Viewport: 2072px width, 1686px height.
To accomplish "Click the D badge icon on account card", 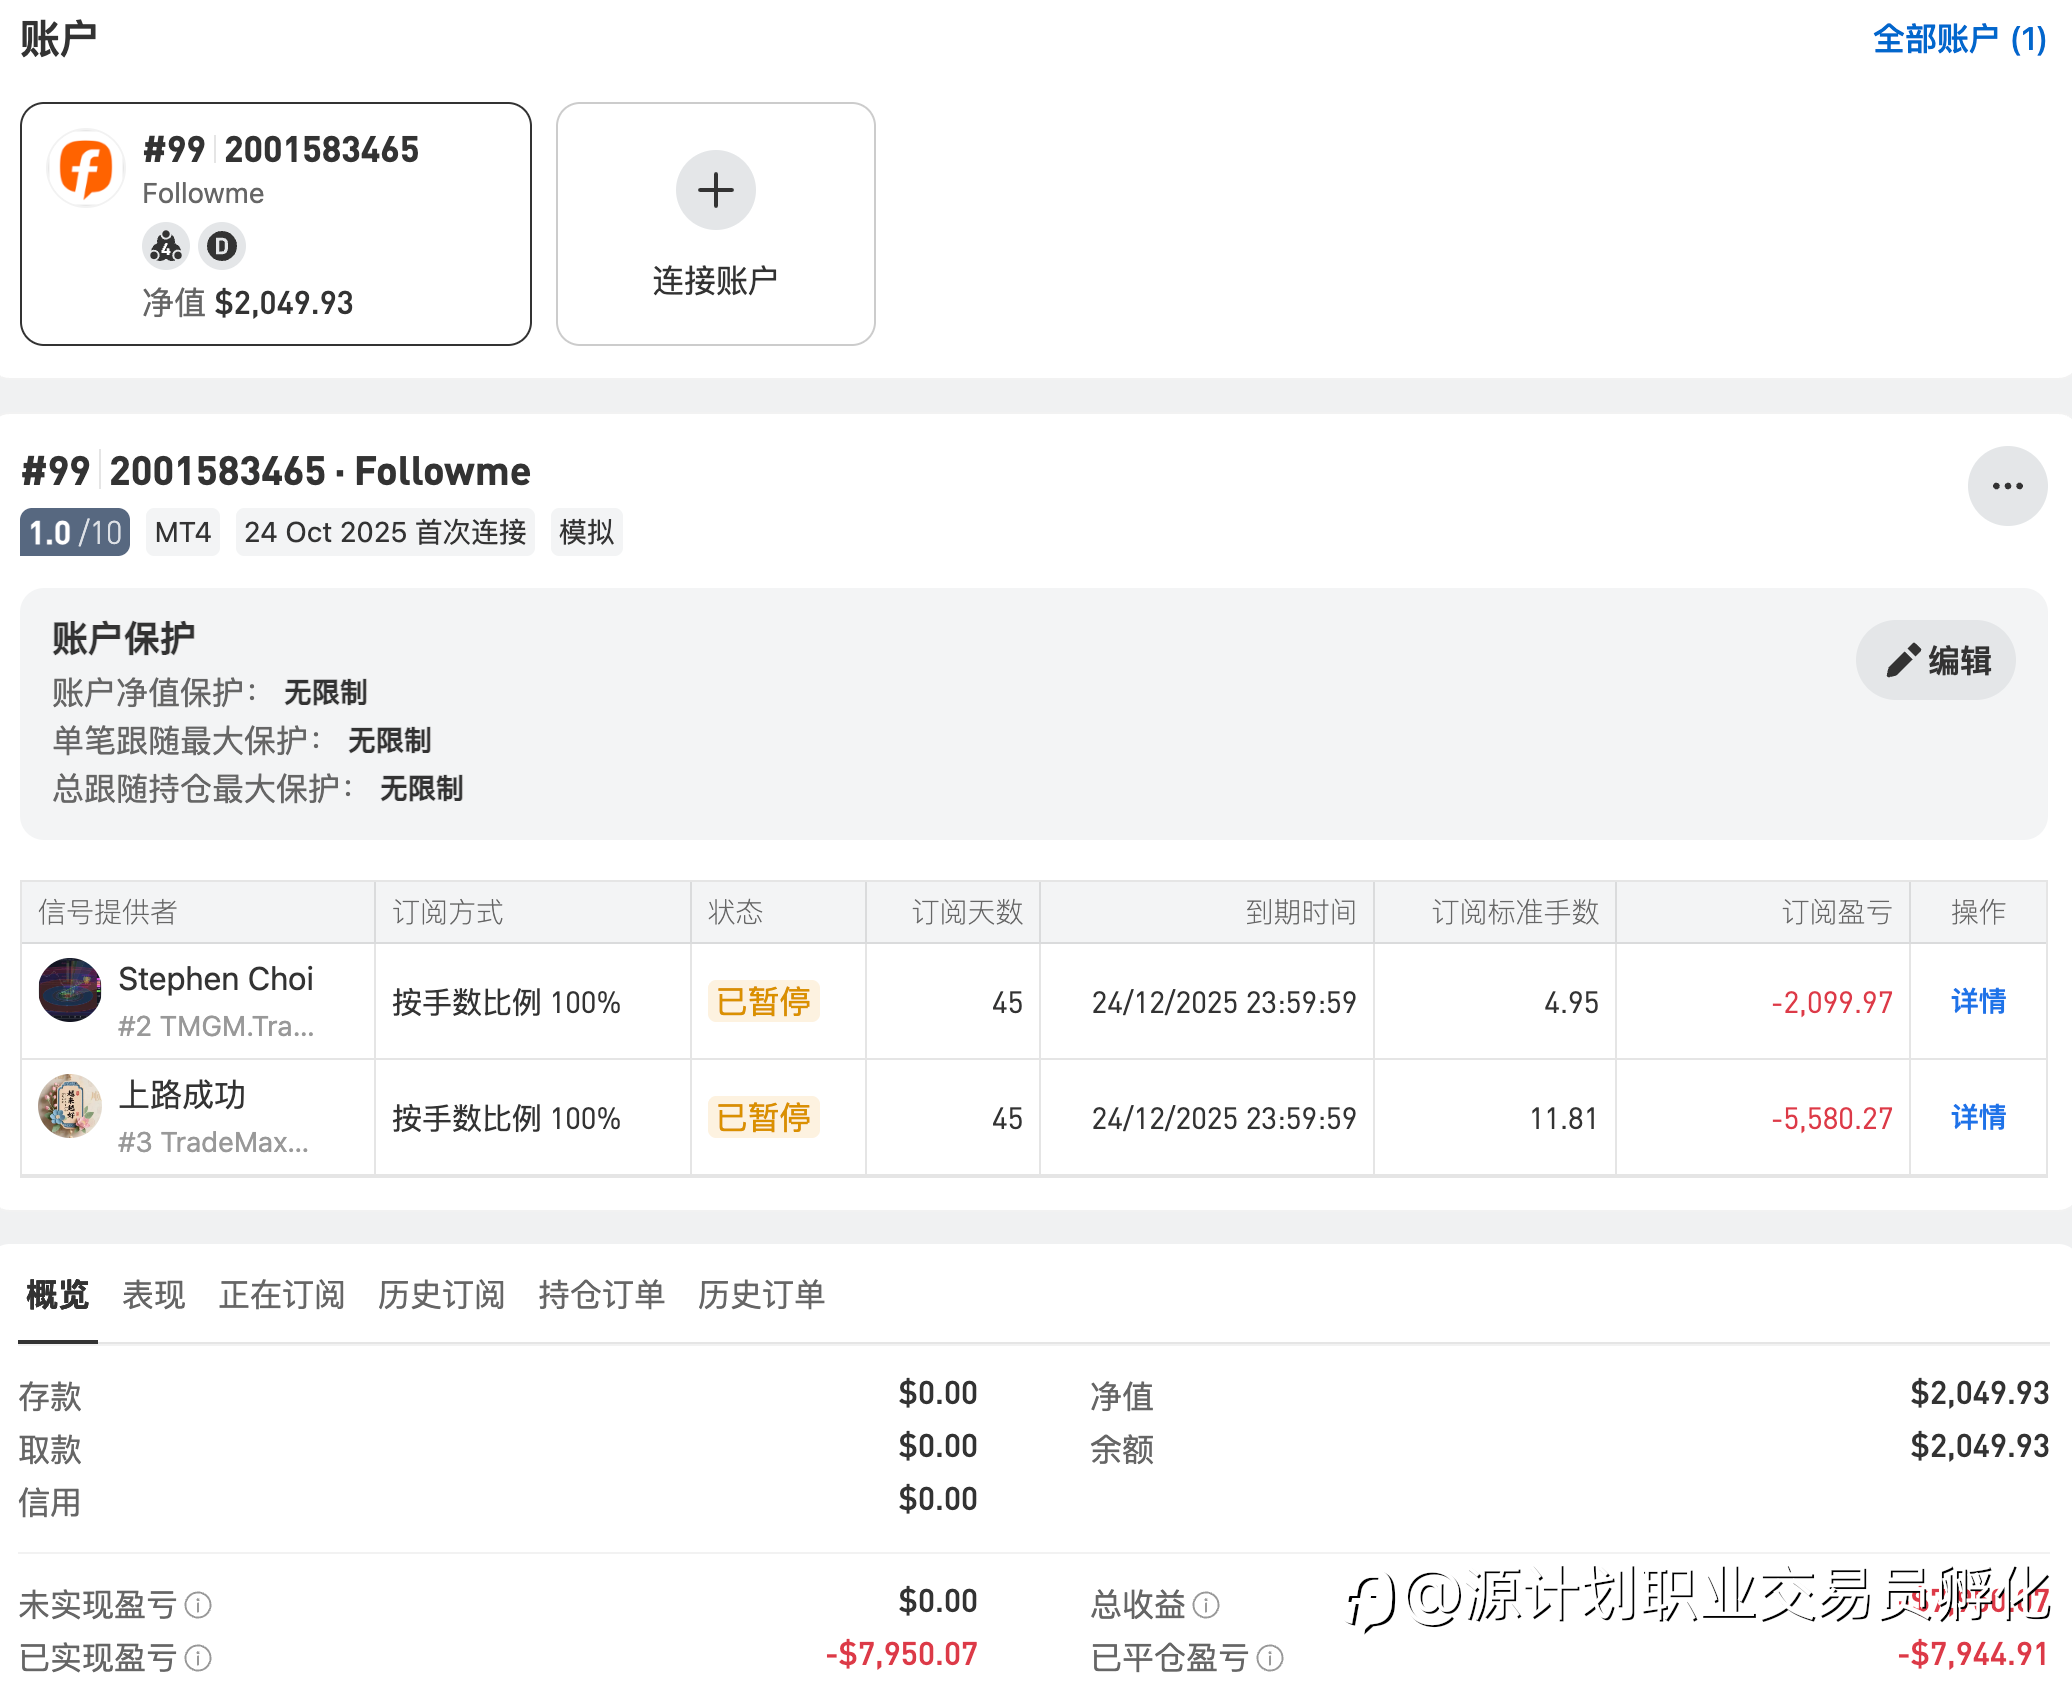I will 222,246.
